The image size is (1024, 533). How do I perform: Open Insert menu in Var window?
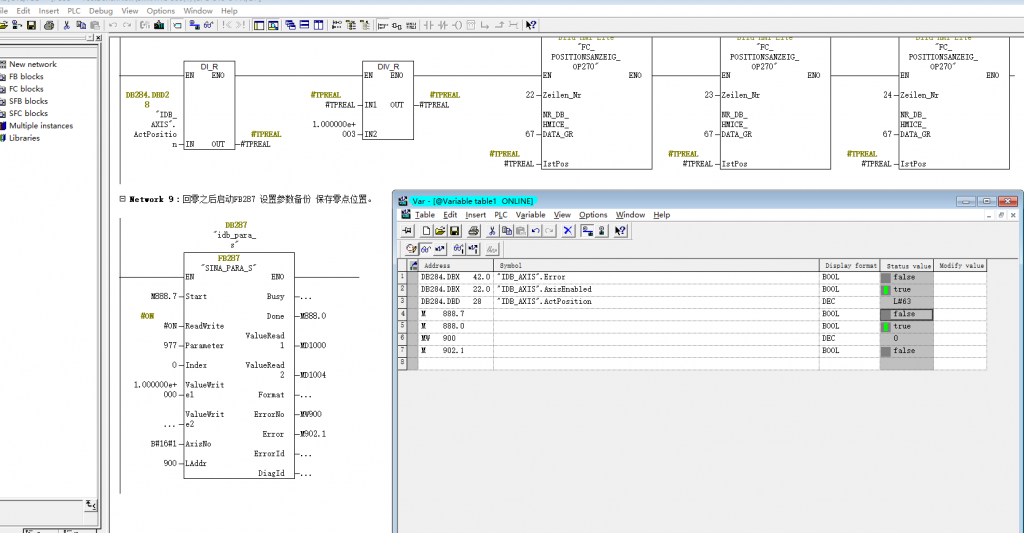(x=475, y=215)
